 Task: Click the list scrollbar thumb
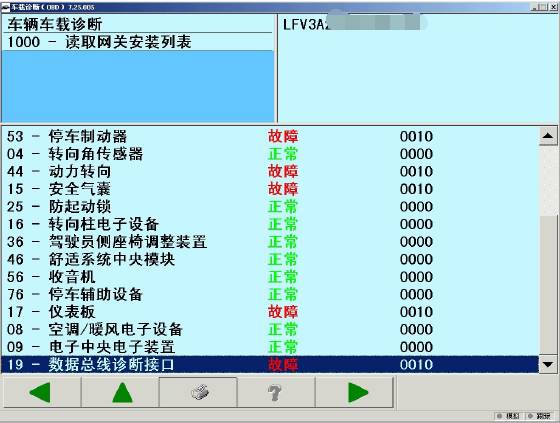pos(548,285)
